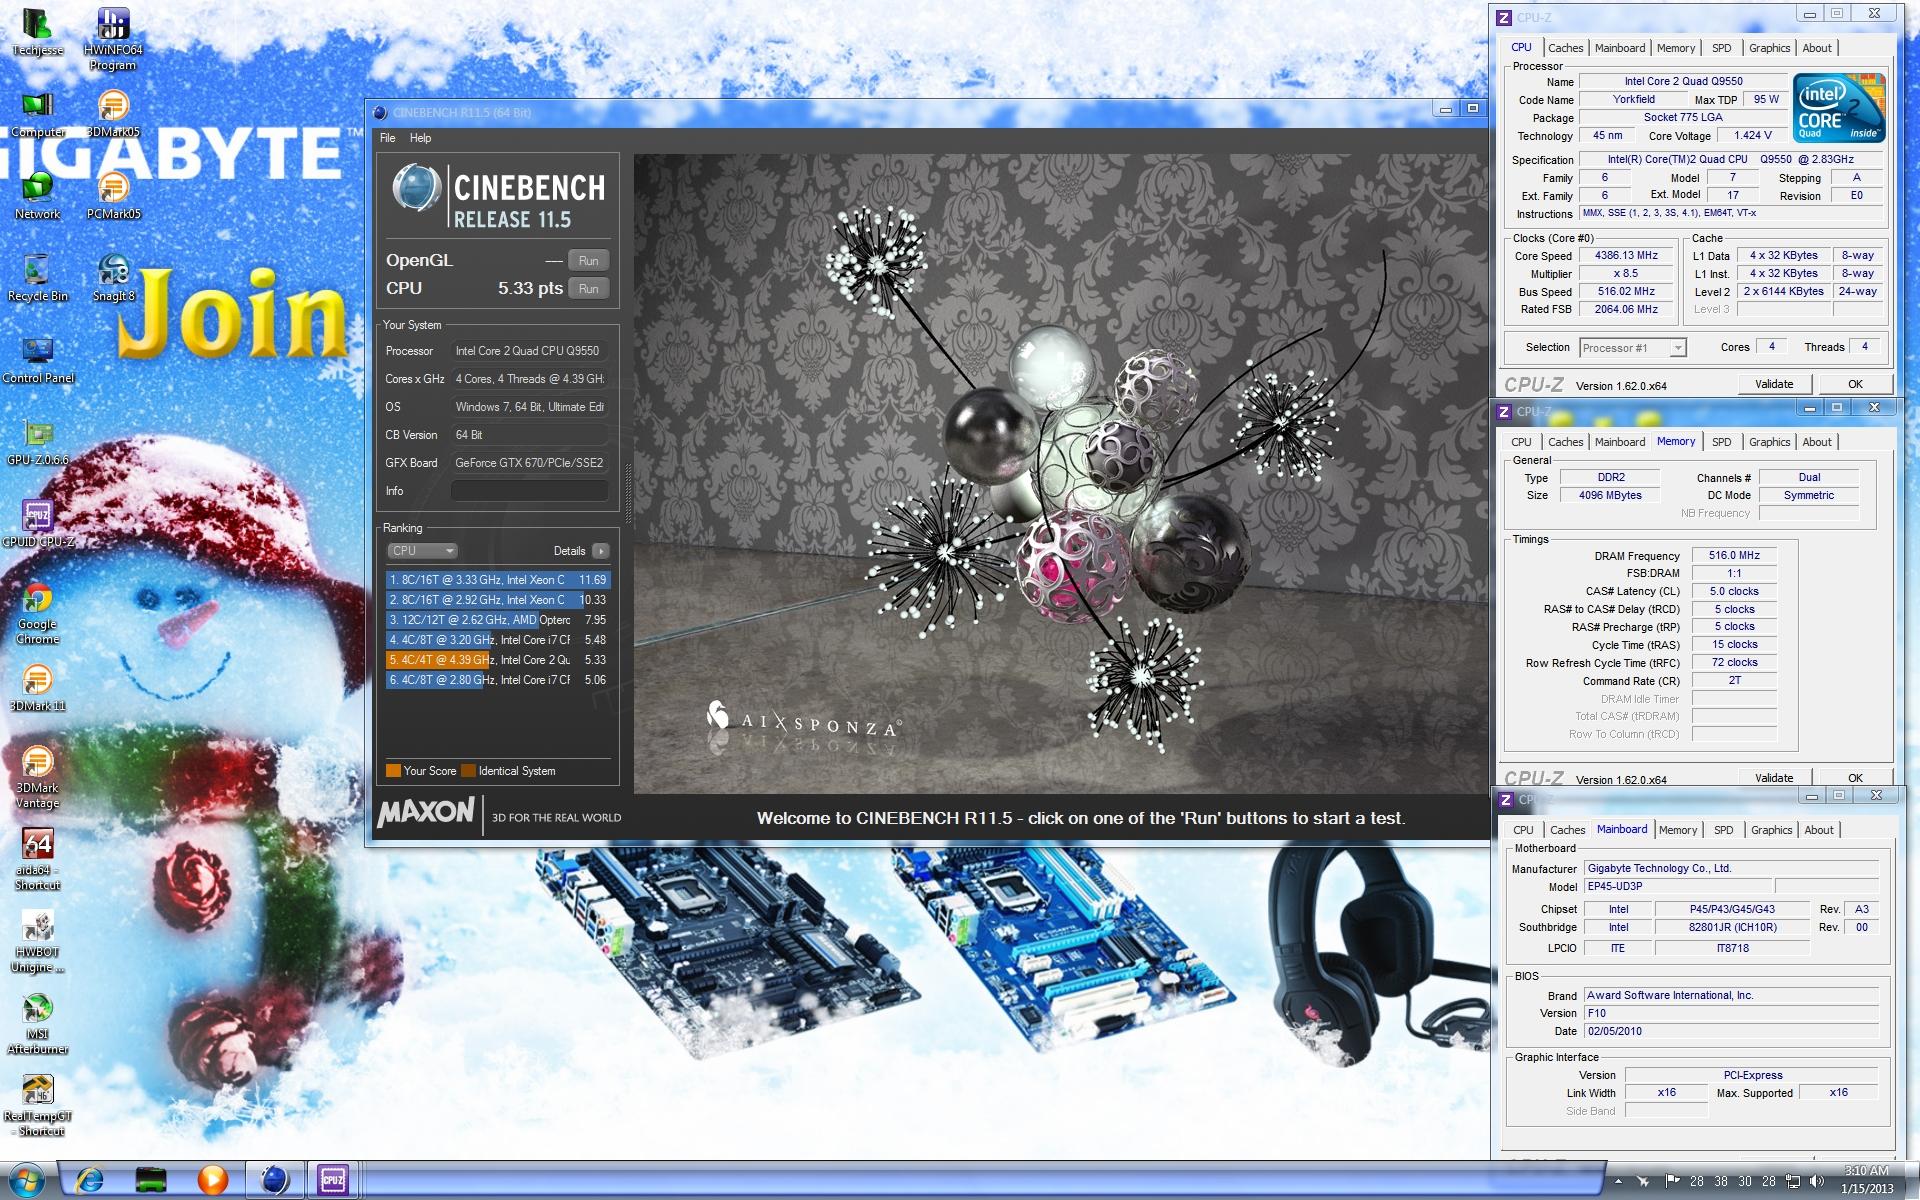
Task: Open About tab in bottom CPU-Z window
Action: (x=1818, y=830)
